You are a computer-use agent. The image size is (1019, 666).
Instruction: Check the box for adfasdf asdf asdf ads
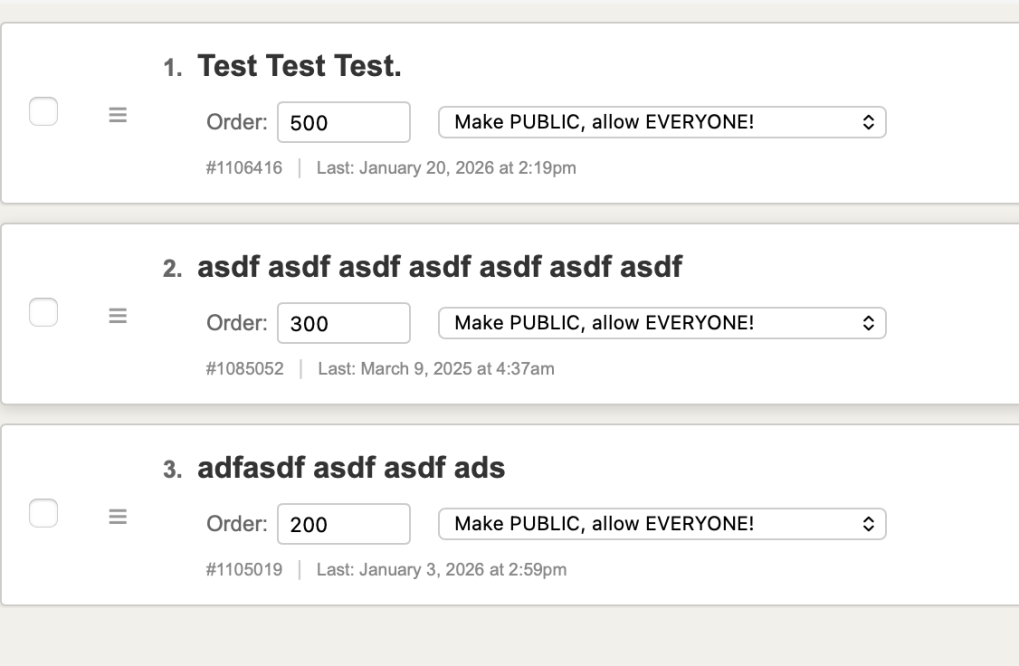(44, 514)
